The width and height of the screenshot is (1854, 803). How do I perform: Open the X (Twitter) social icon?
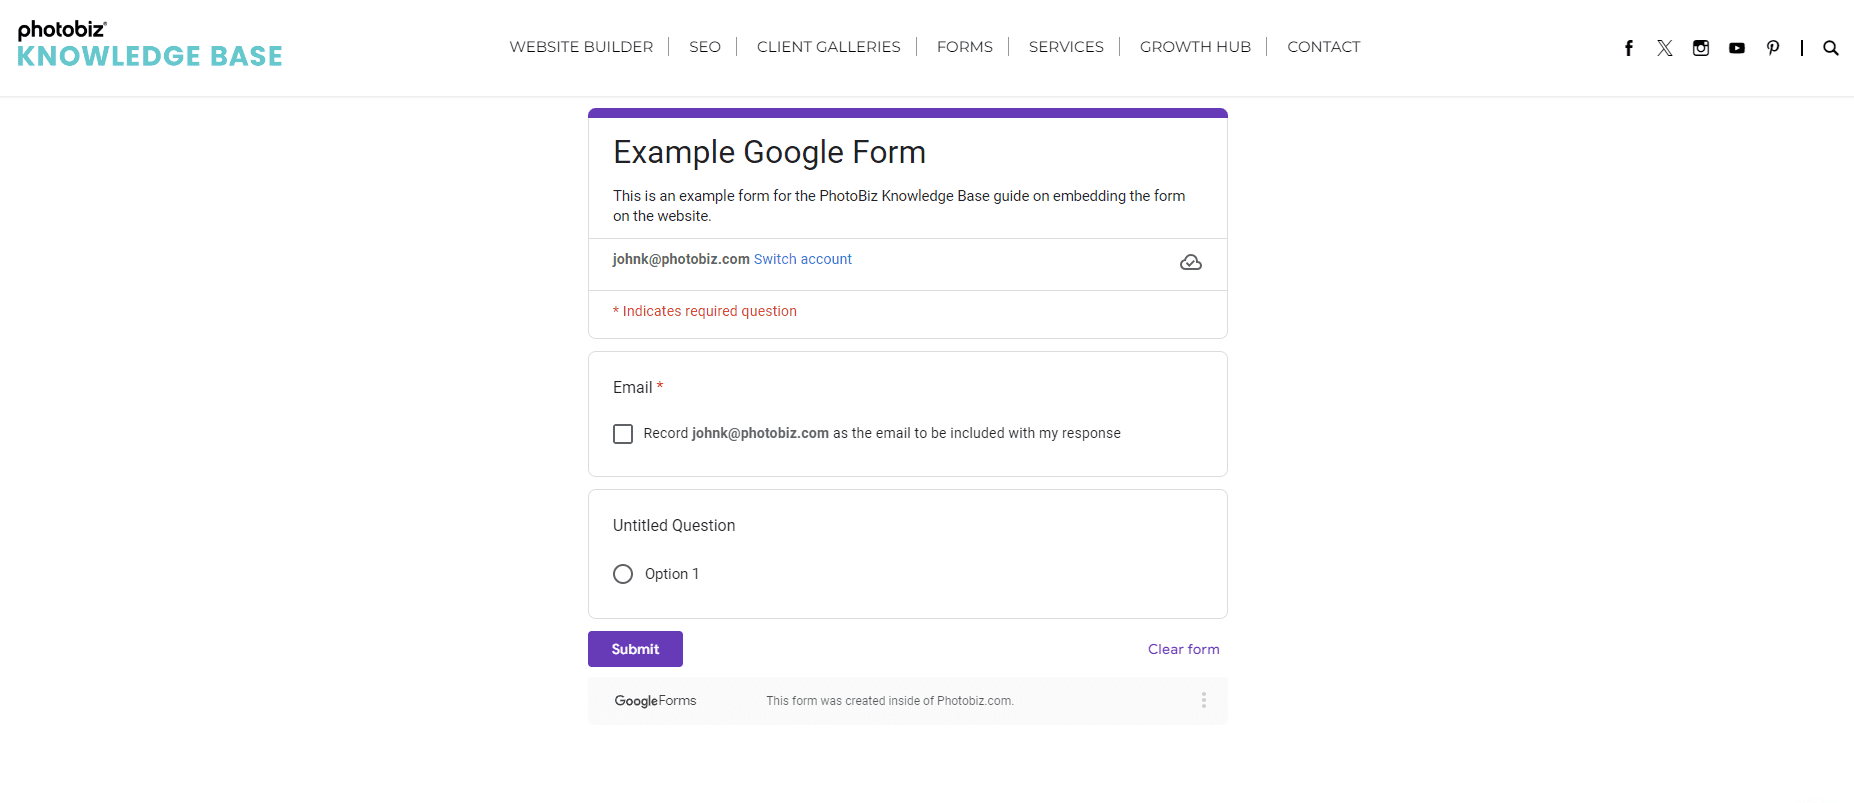[1665, 48]
